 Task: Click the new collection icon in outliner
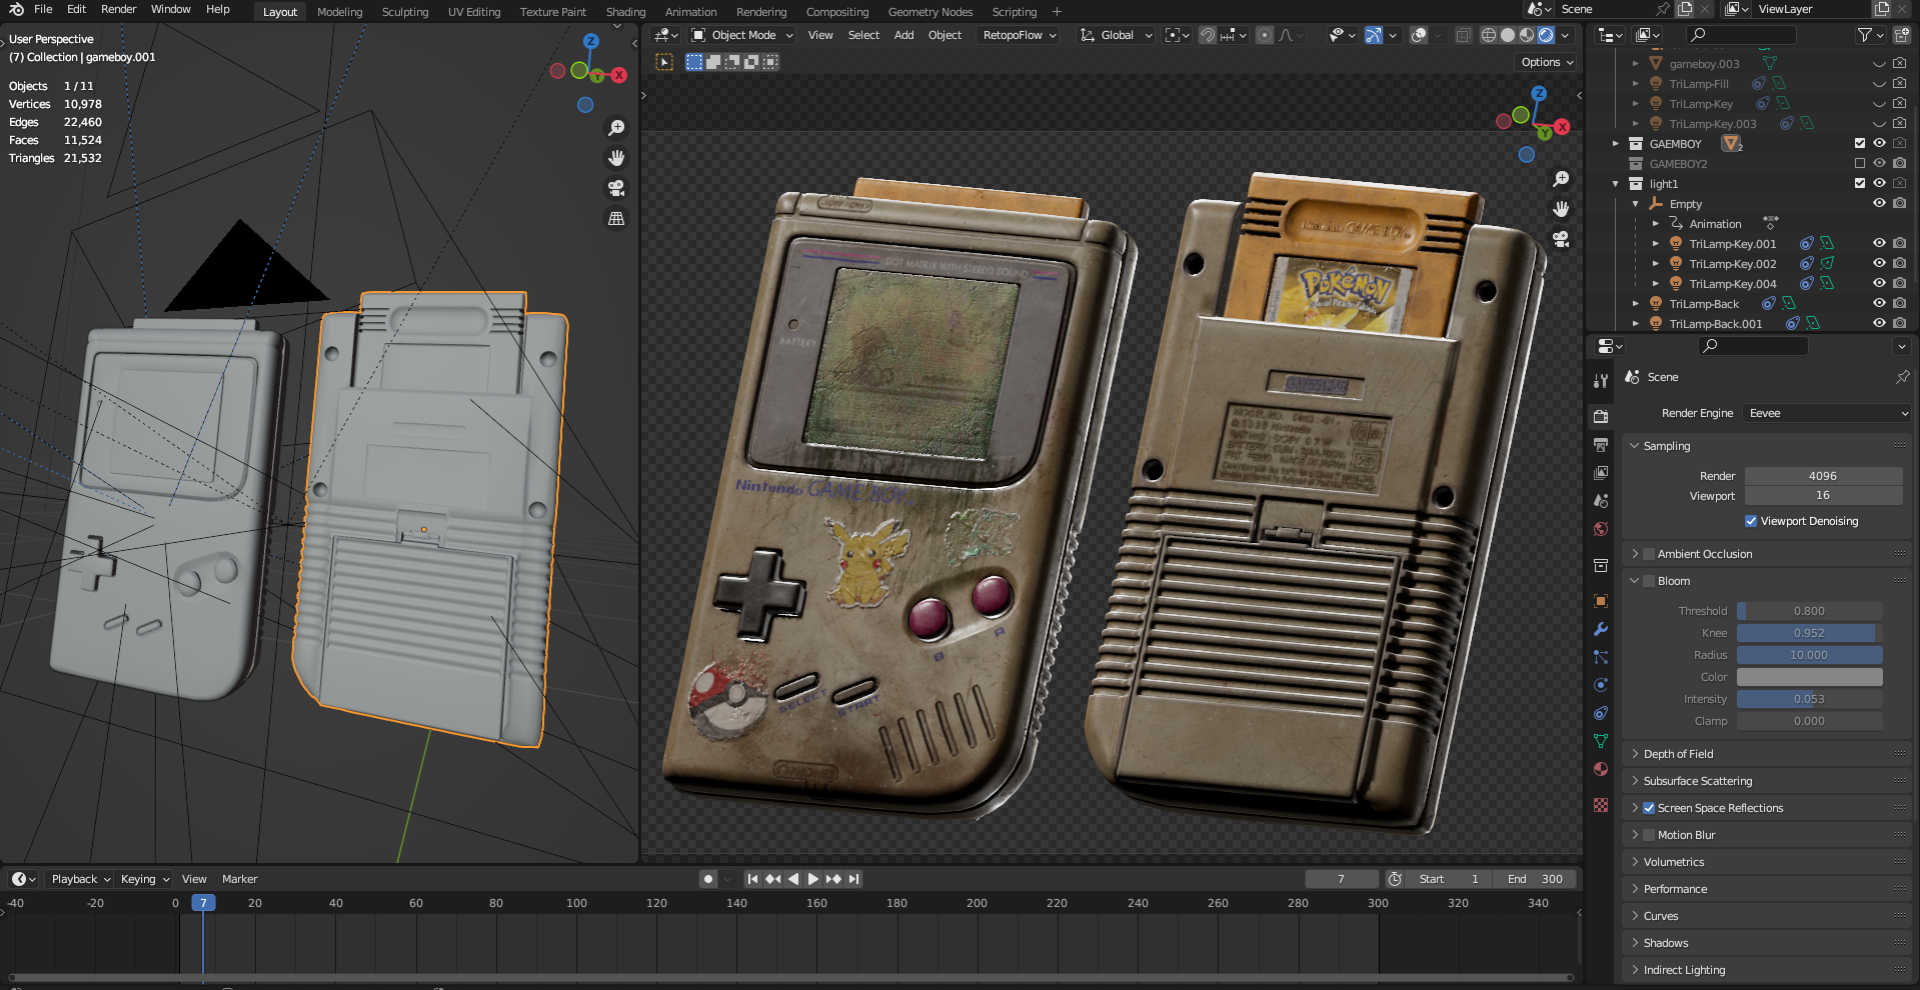coord(1901,35)
